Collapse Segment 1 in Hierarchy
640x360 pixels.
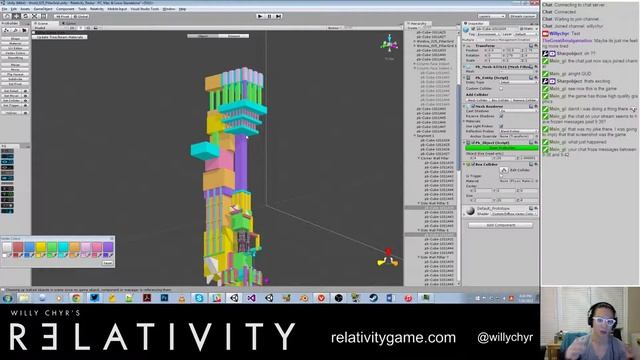pos(415,136)
